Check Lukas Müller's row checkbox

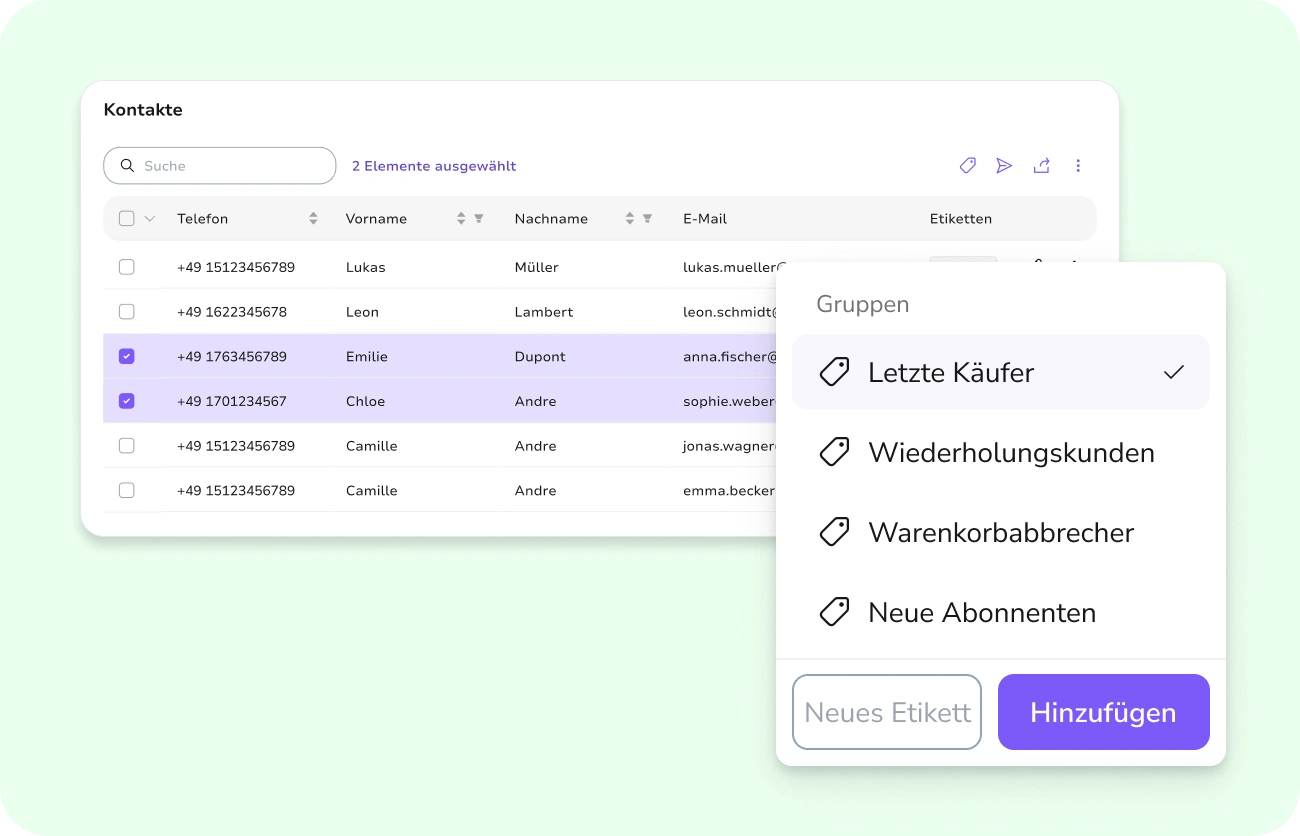[126, 267]
